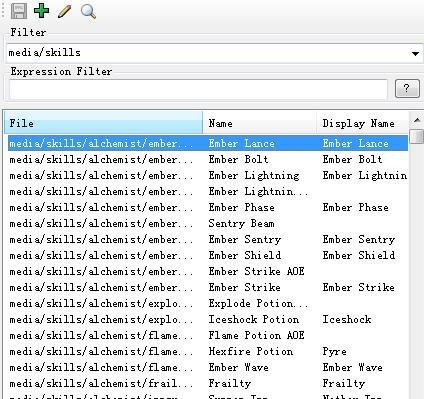
Task: Click the file path of Frailty row
Action: tap(101, 384)
